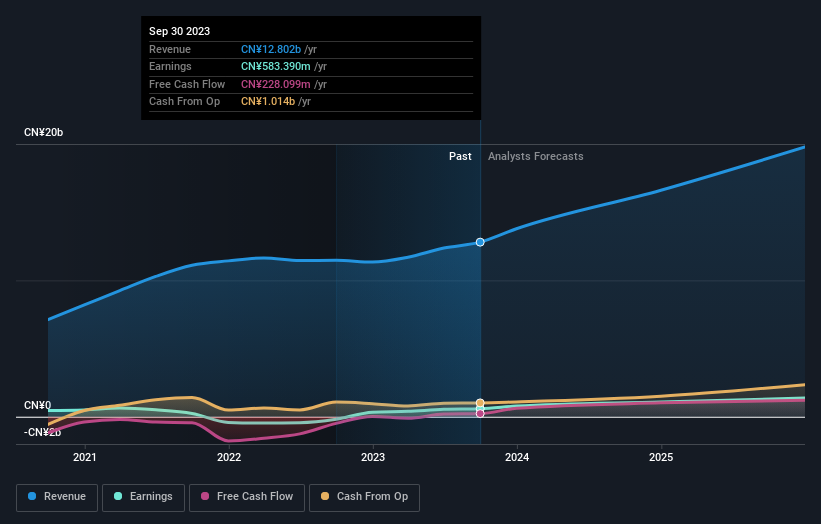Select the 2024 x-axis label
Image resolution: width=821 pixels, height=524 pixels.
point(517,458)
